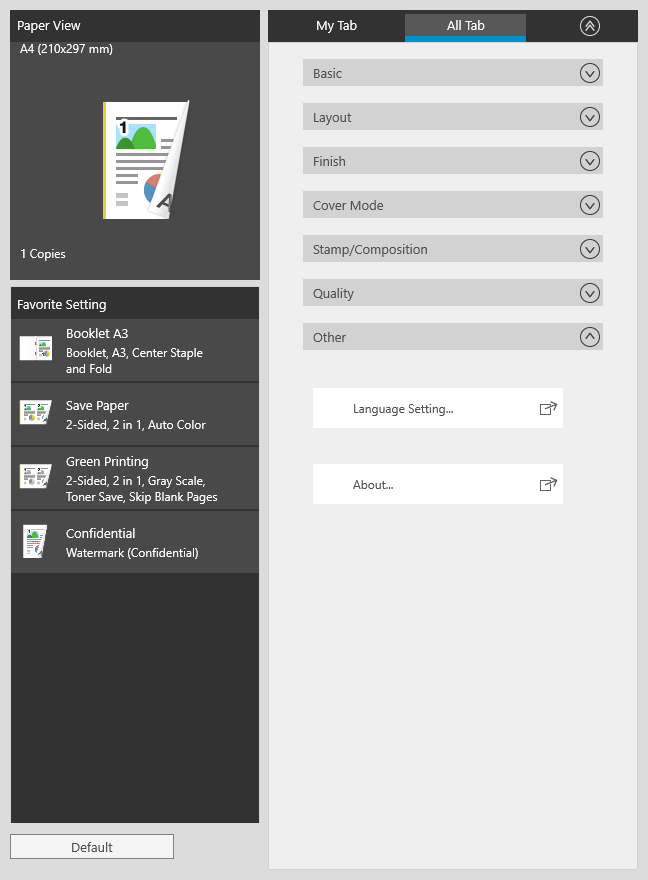Click the Paper View header
The height and width of the screenshot is (880, 648).
tap(135, 26)
